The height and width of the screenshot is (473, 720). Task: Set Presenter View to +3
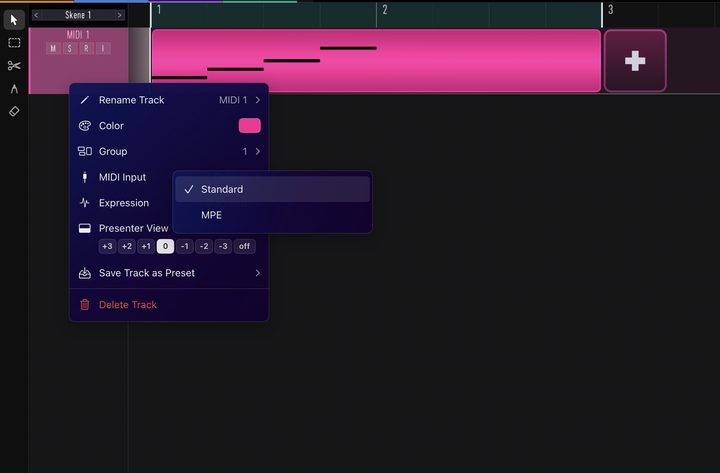point(107,247)
